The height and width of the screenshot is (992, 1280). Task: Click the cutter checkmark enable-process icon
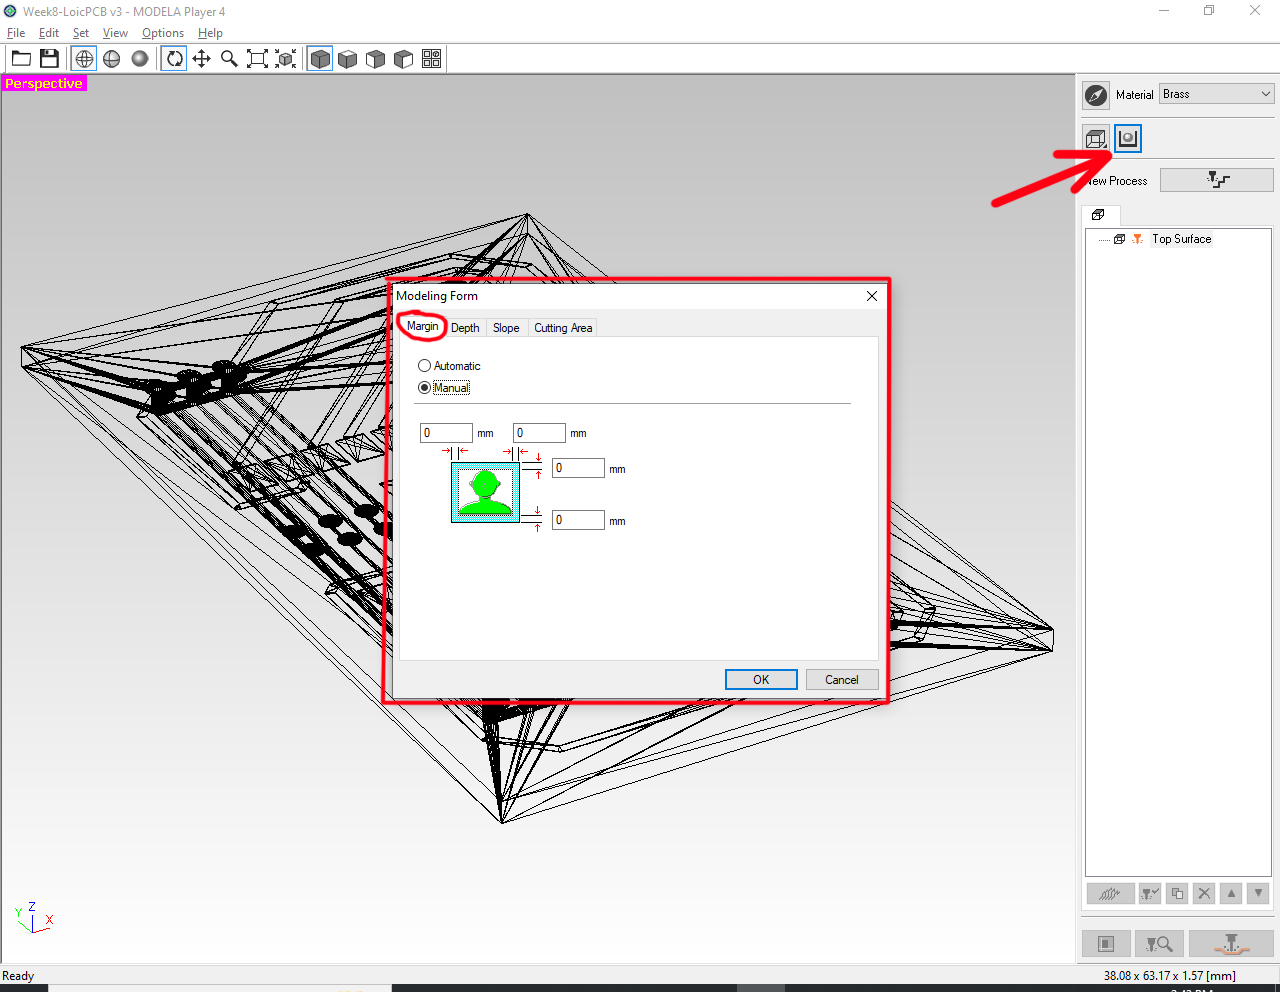click(x=1150, y=893)
